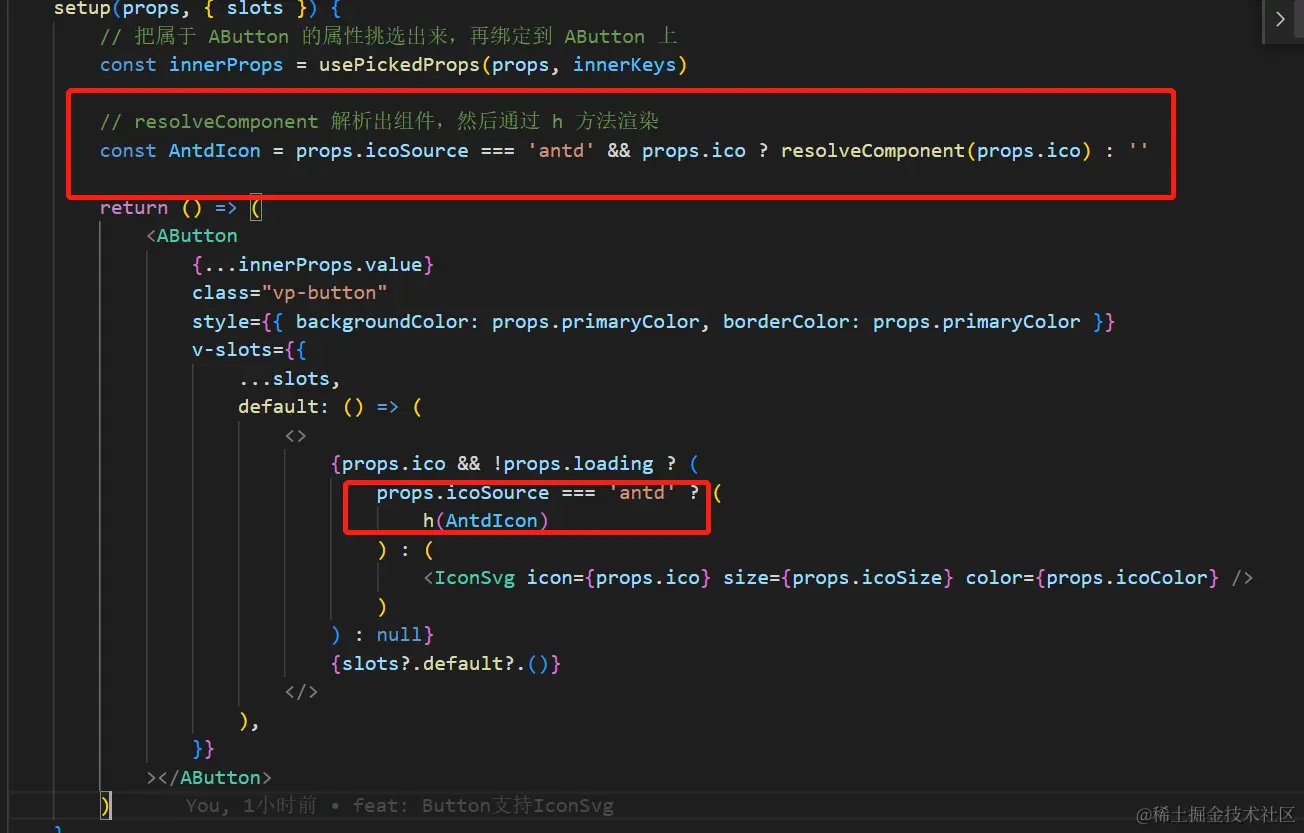This screenshot has width=1304, height=833.
Task: Click the '!props.loading' condition
Action: point(572,464)
